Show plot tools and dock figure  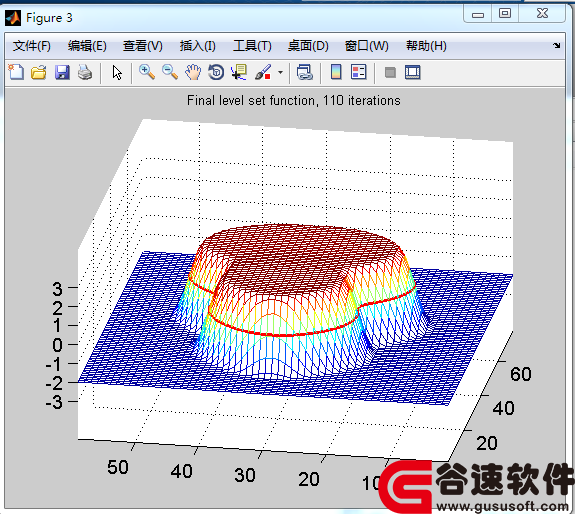coord(413,72)
